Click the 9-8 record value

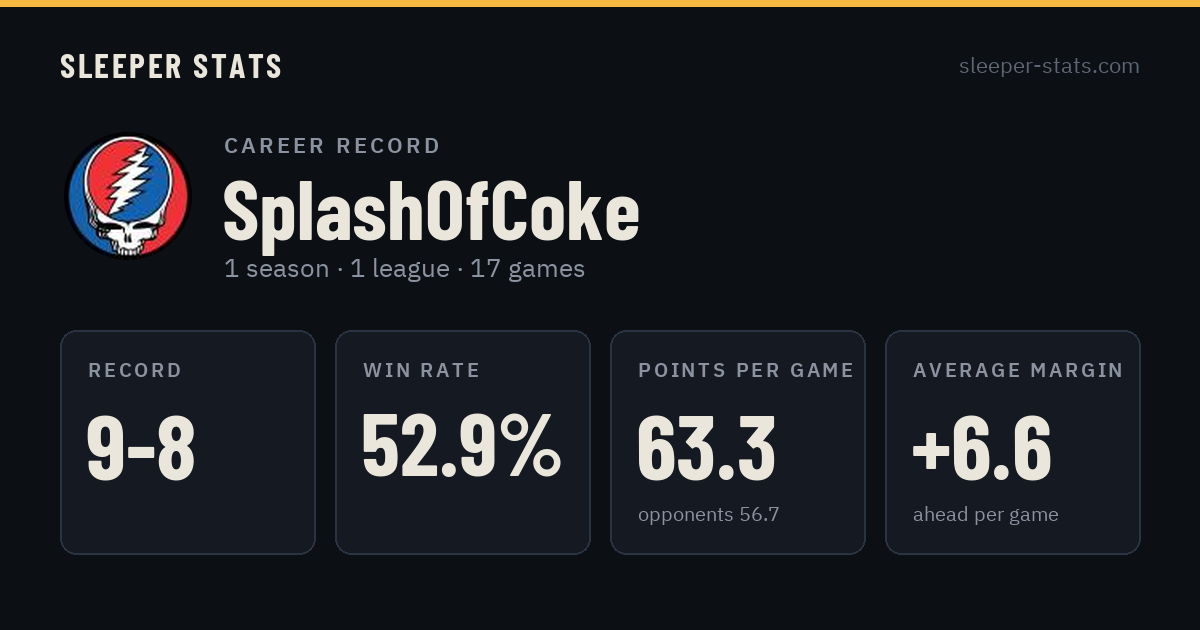[x=141, y=448]
